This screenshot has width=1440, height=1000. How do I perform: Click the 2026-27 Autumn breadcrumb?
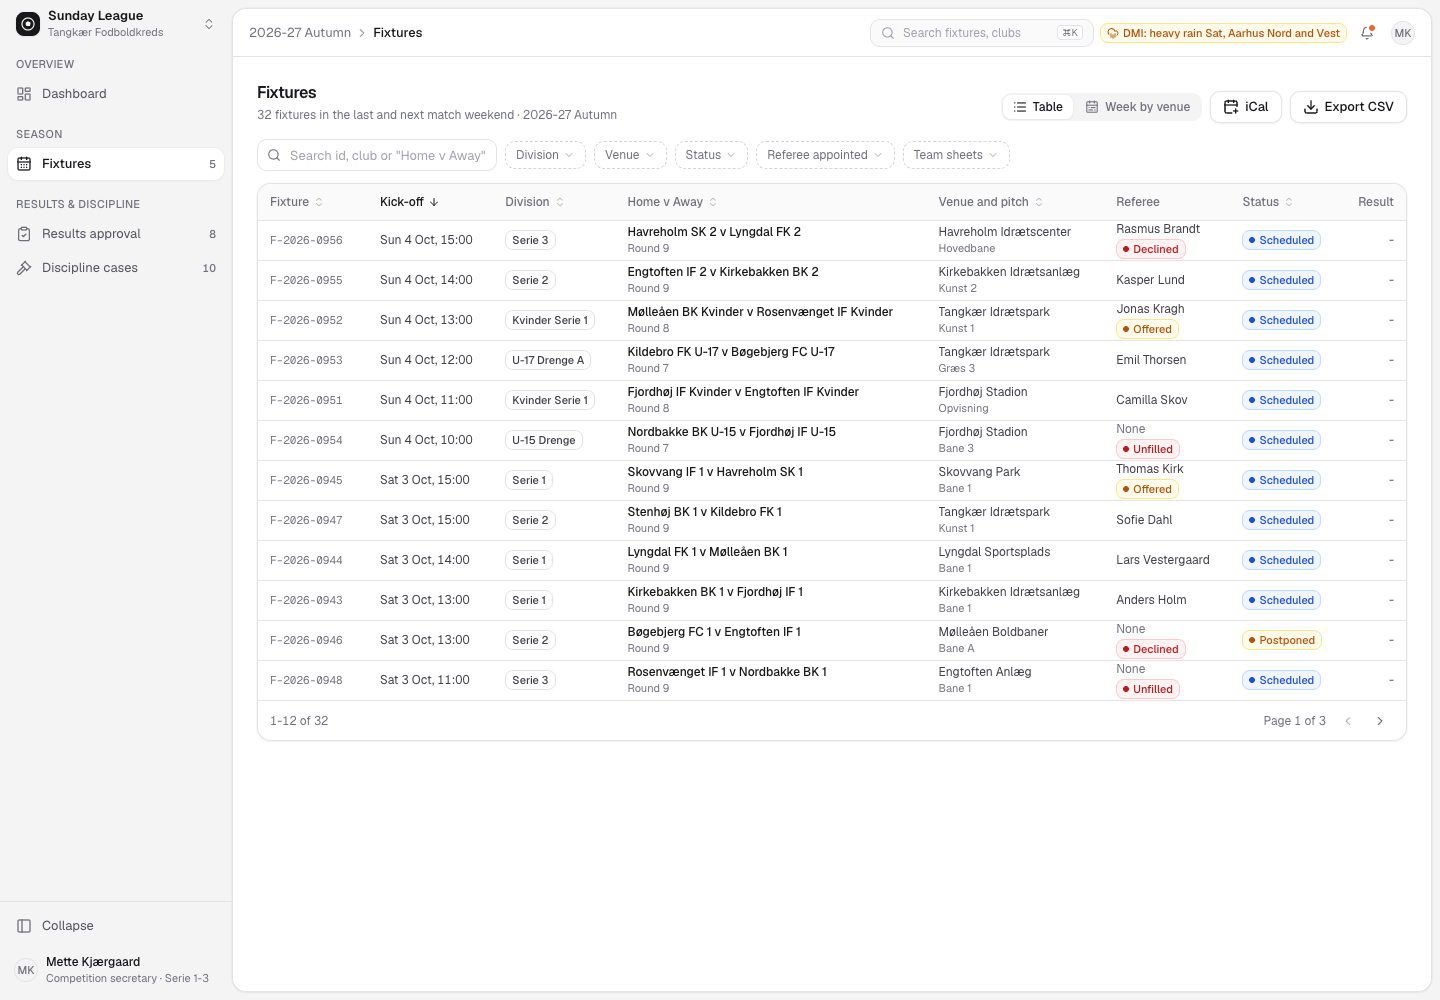pos(300,33)
